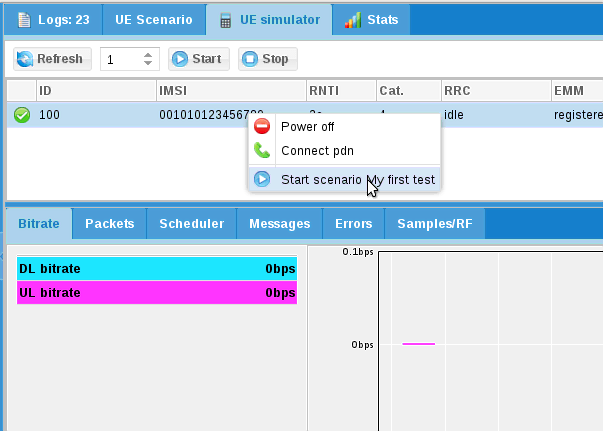Switch to Samples/RF tab
603x431 pixels.
[x=435, y=224]
